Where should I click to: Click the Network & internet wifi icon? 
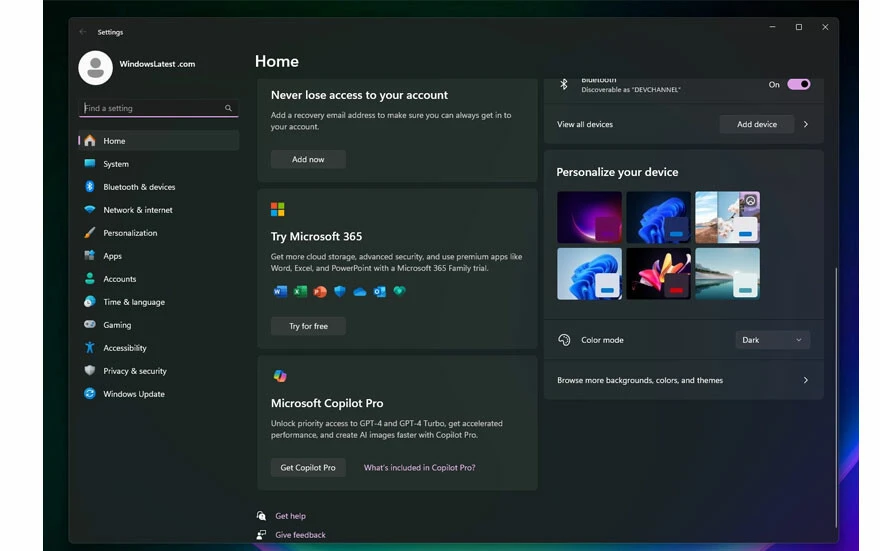(90, 209)
